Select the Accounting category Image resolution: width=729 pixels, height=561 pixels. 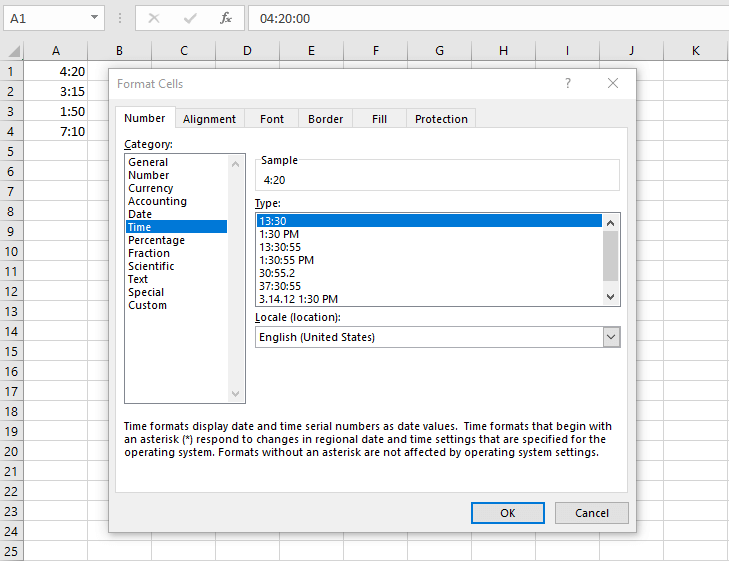177,201
